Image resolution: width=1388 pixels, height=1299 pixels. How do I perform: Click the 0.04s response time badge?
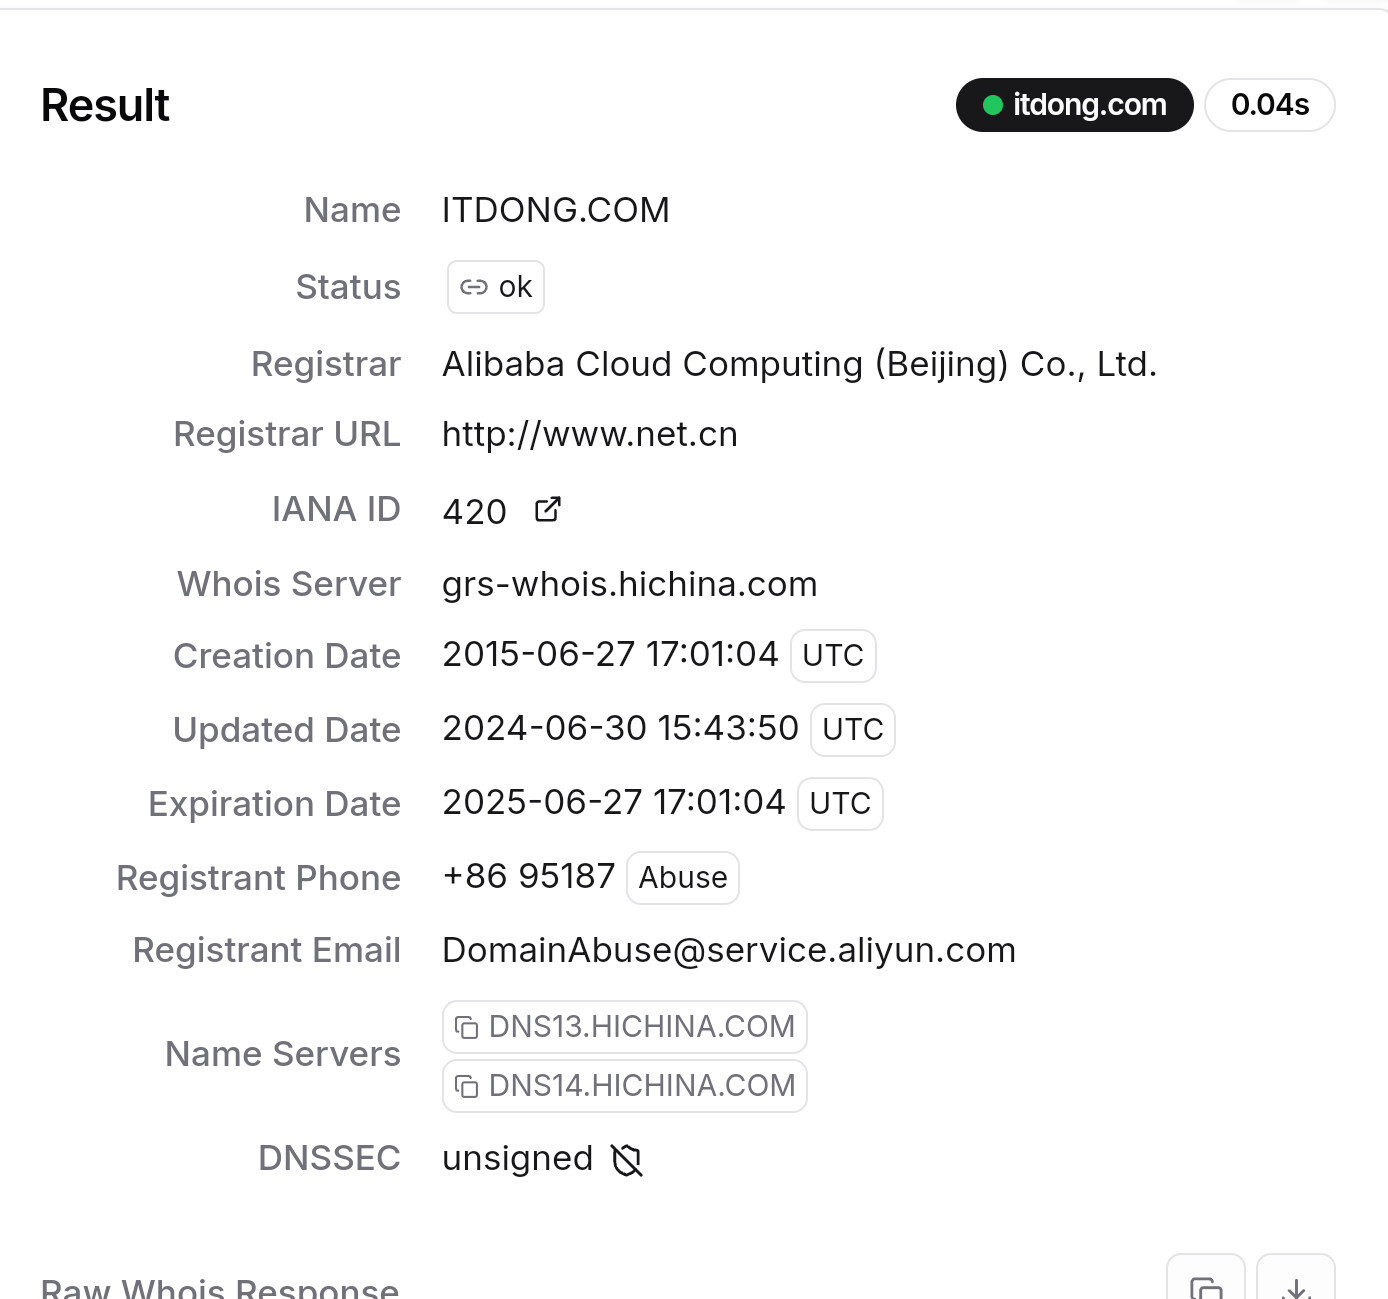[x=1270, y=105]
